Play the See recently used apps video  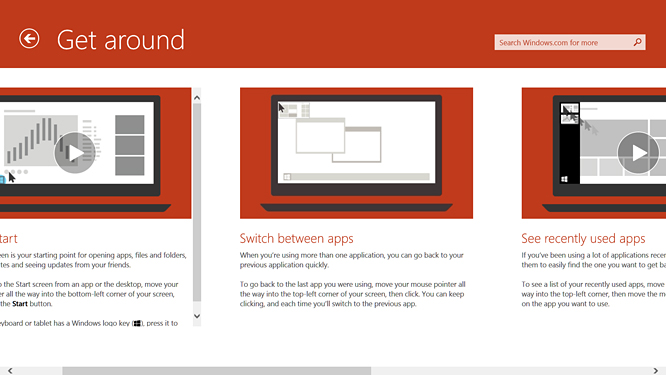click(638, 153)
